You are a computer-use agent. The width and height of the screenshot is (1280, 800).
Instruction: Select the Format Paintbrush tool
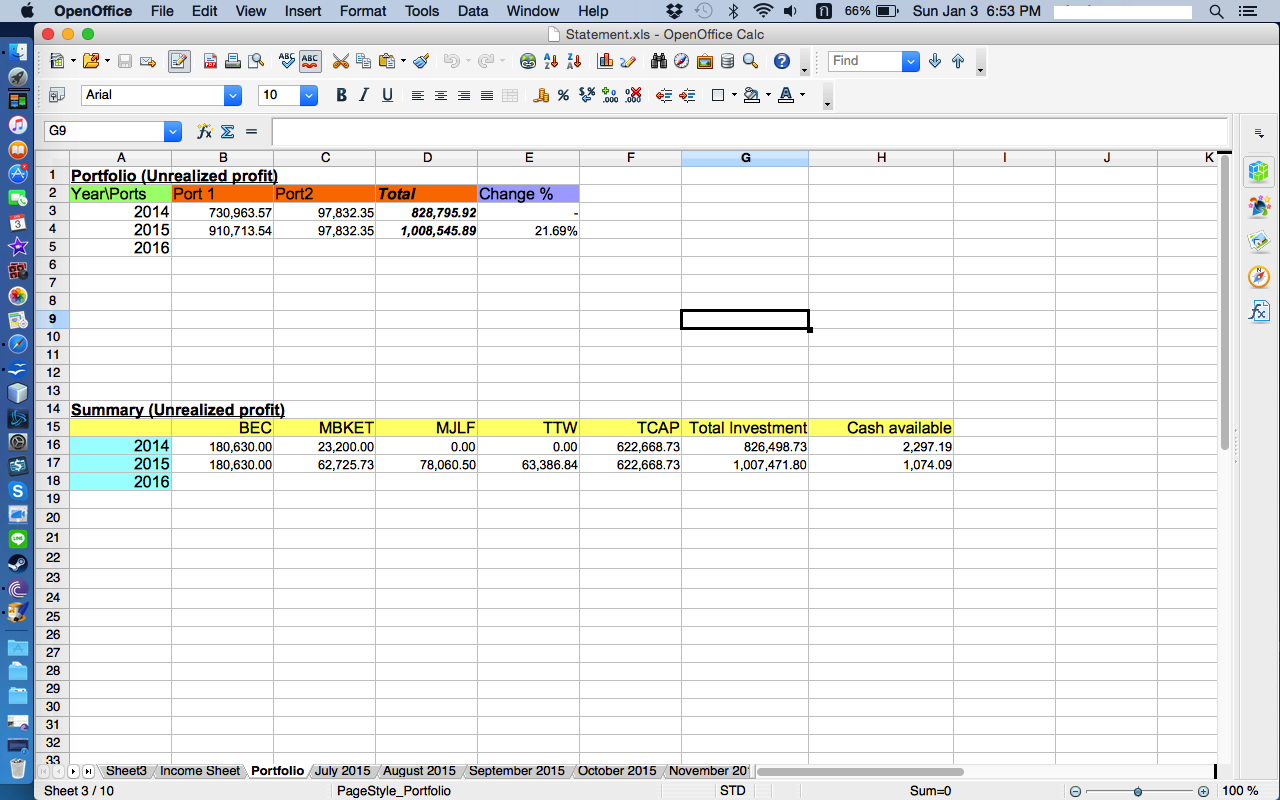tap(421, 61)
